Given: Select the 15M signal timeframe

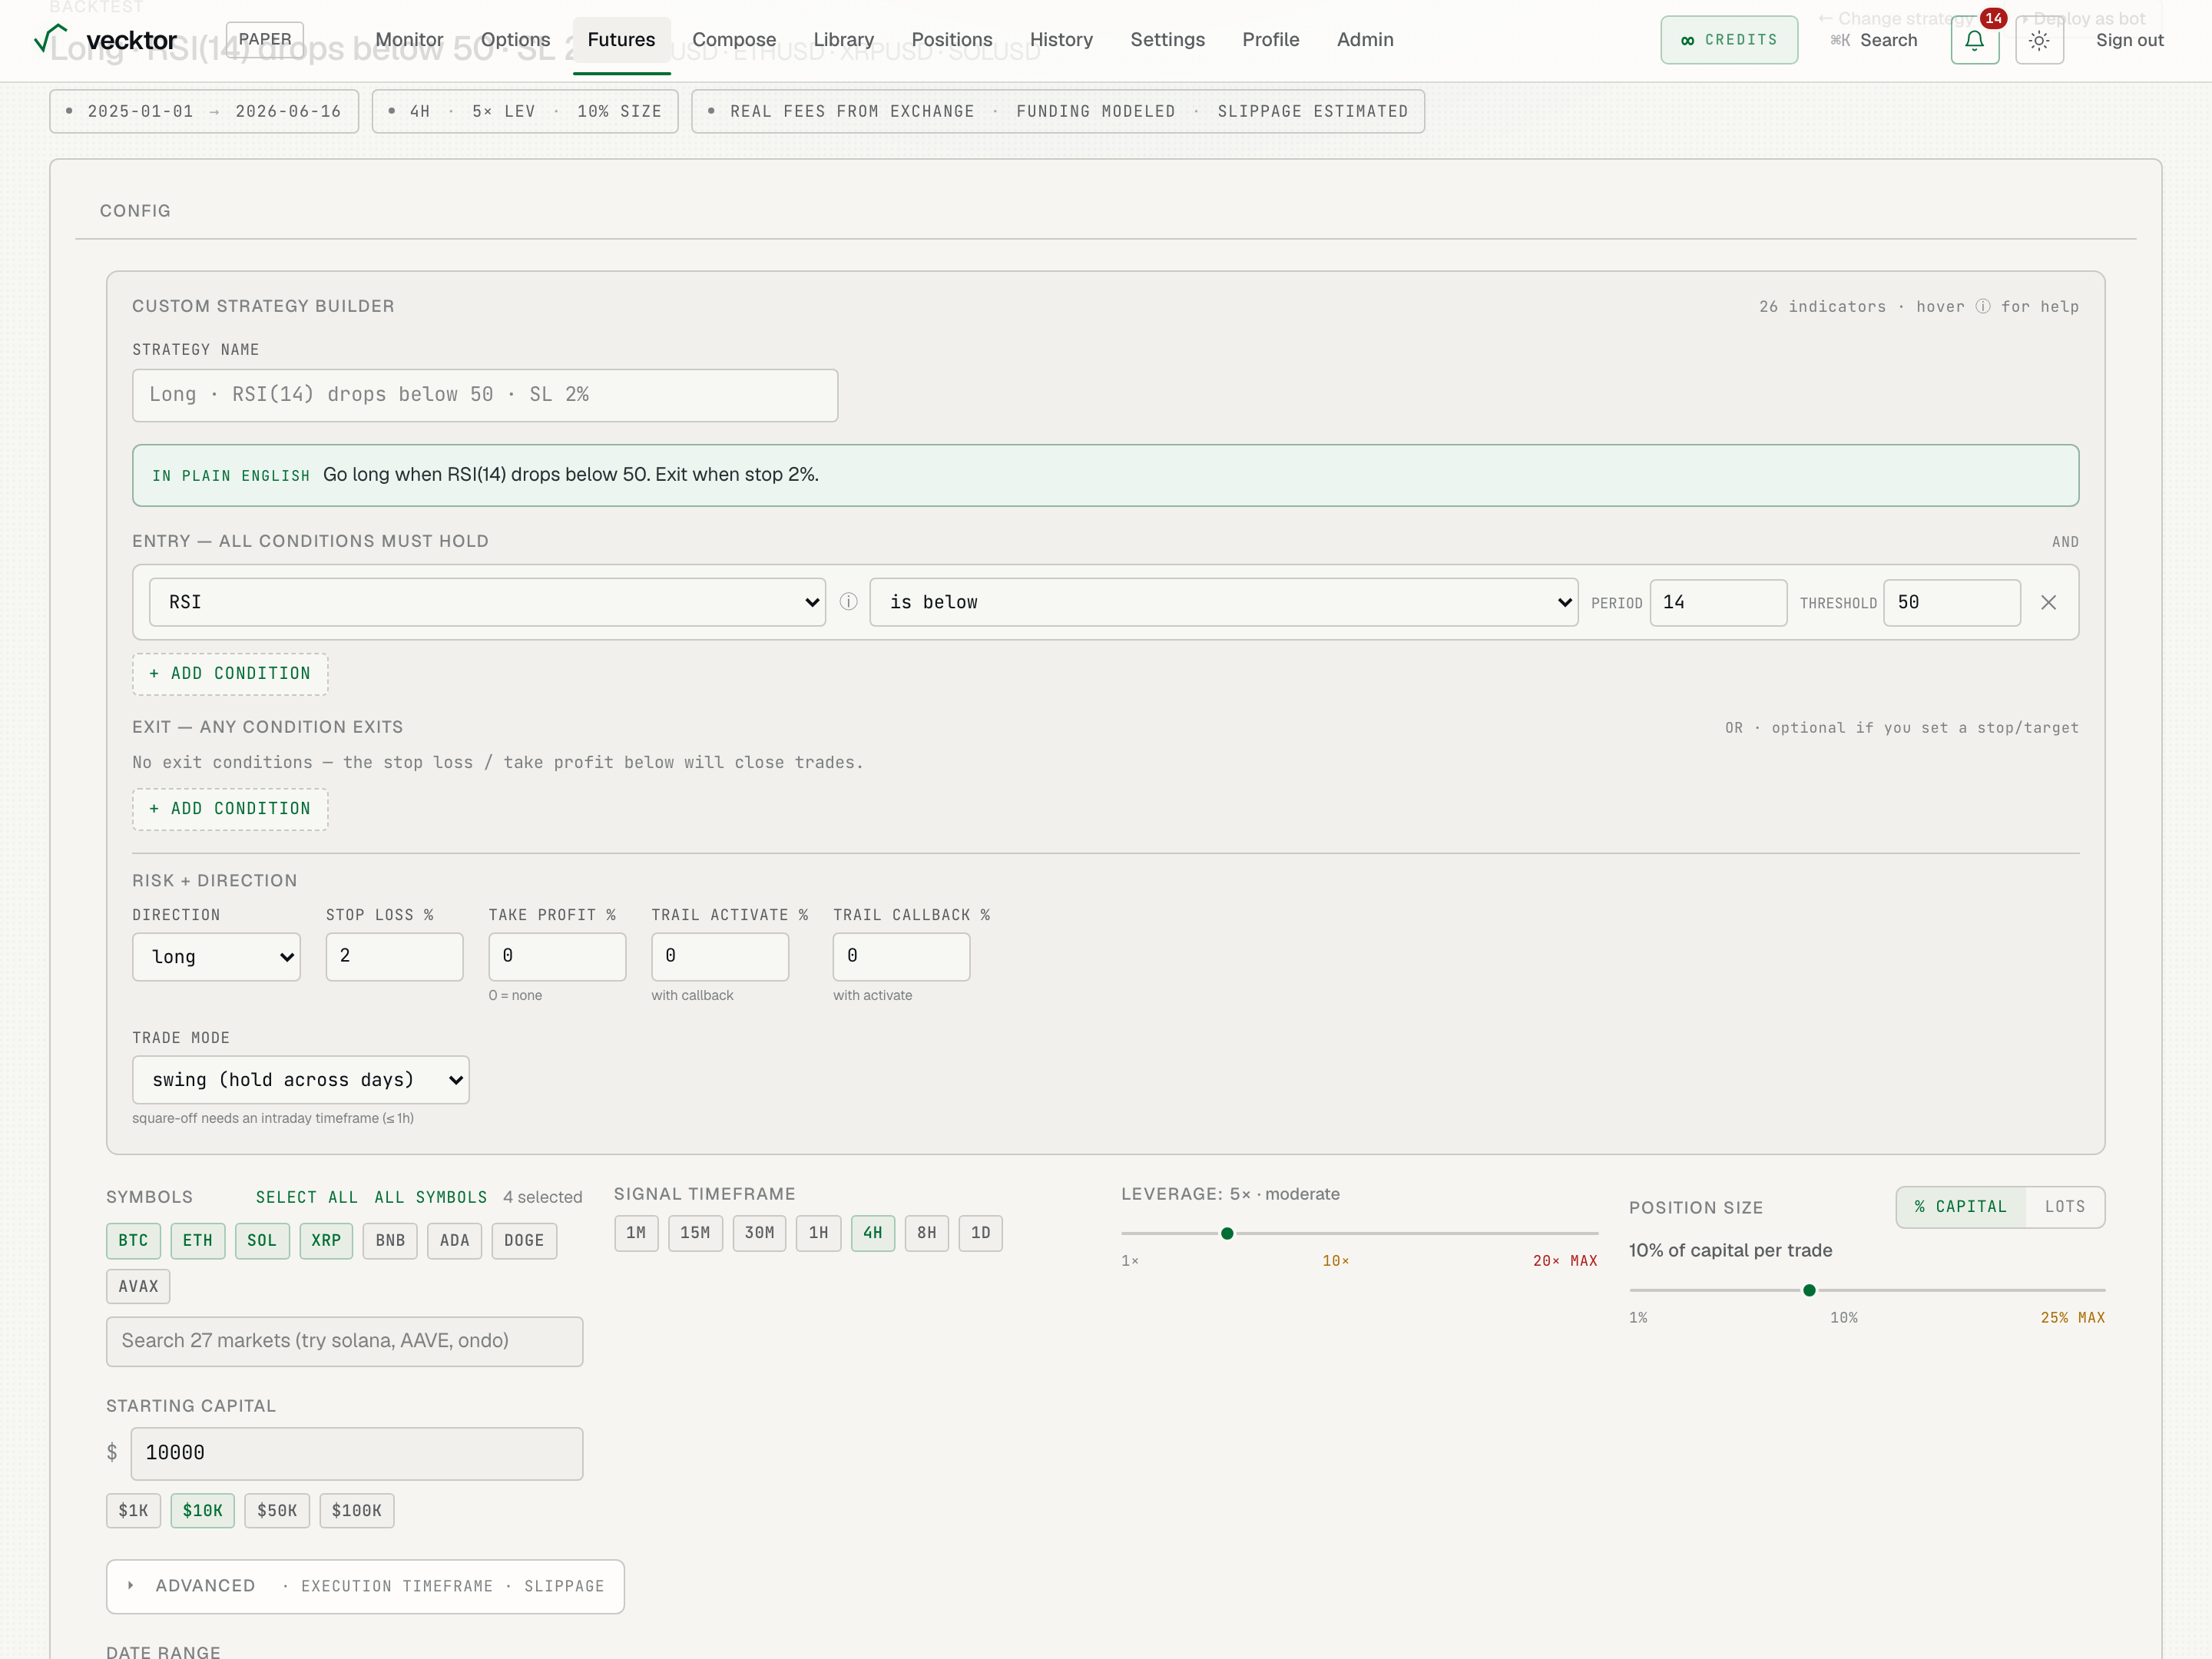Looking at the screenshot, I should tap(695, 1233).
